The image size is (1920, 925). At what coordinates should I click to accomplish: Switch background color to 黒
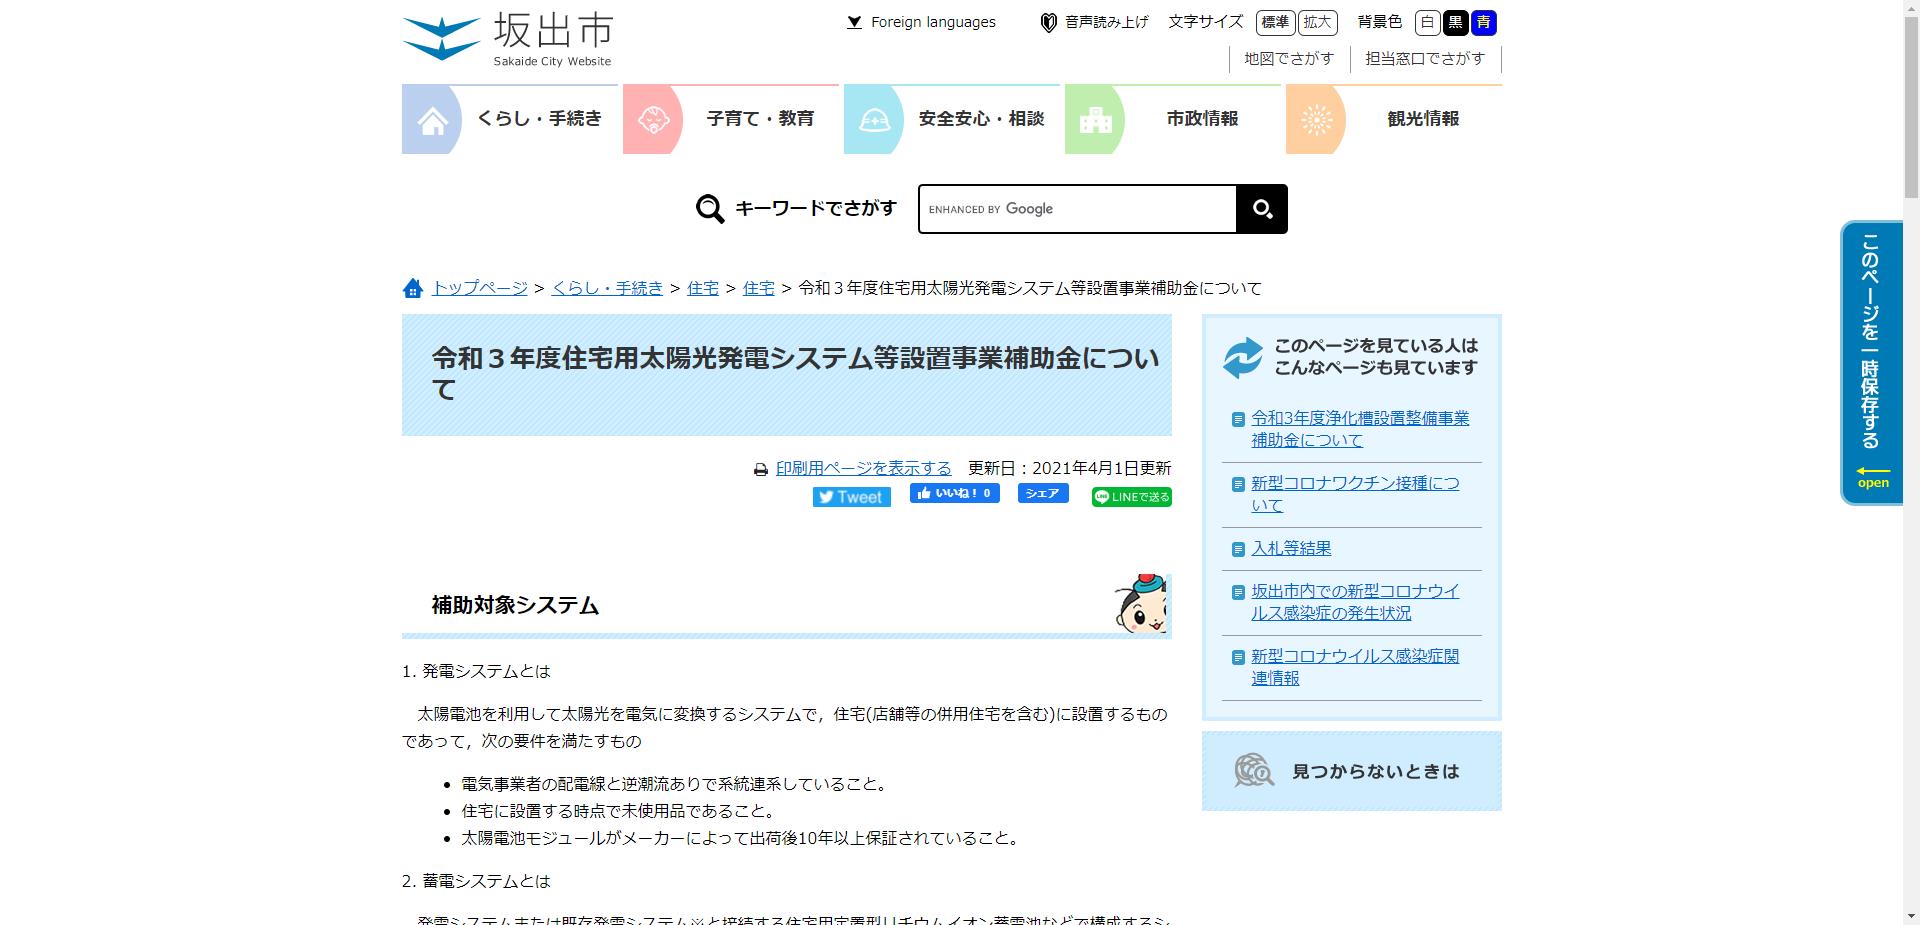pyautogui.click(x=1456, y=22)
